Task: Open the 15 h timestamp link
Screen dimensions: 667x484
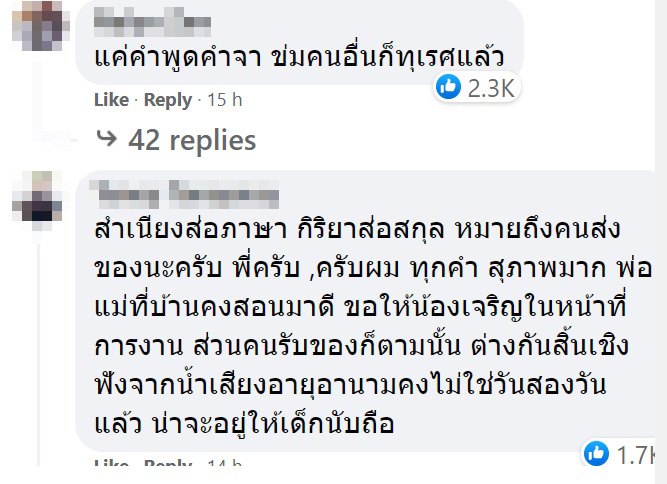Action: [x=224, y=100]
